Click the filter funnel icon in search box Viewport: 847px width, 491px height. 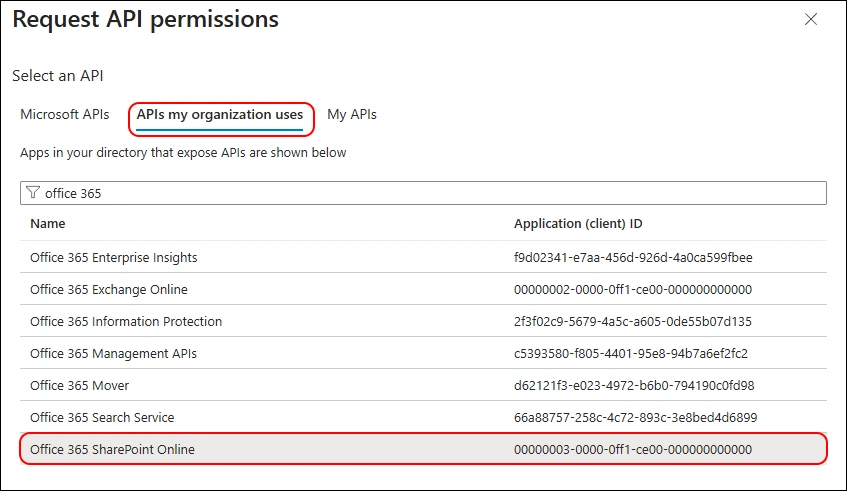[33, 193]
